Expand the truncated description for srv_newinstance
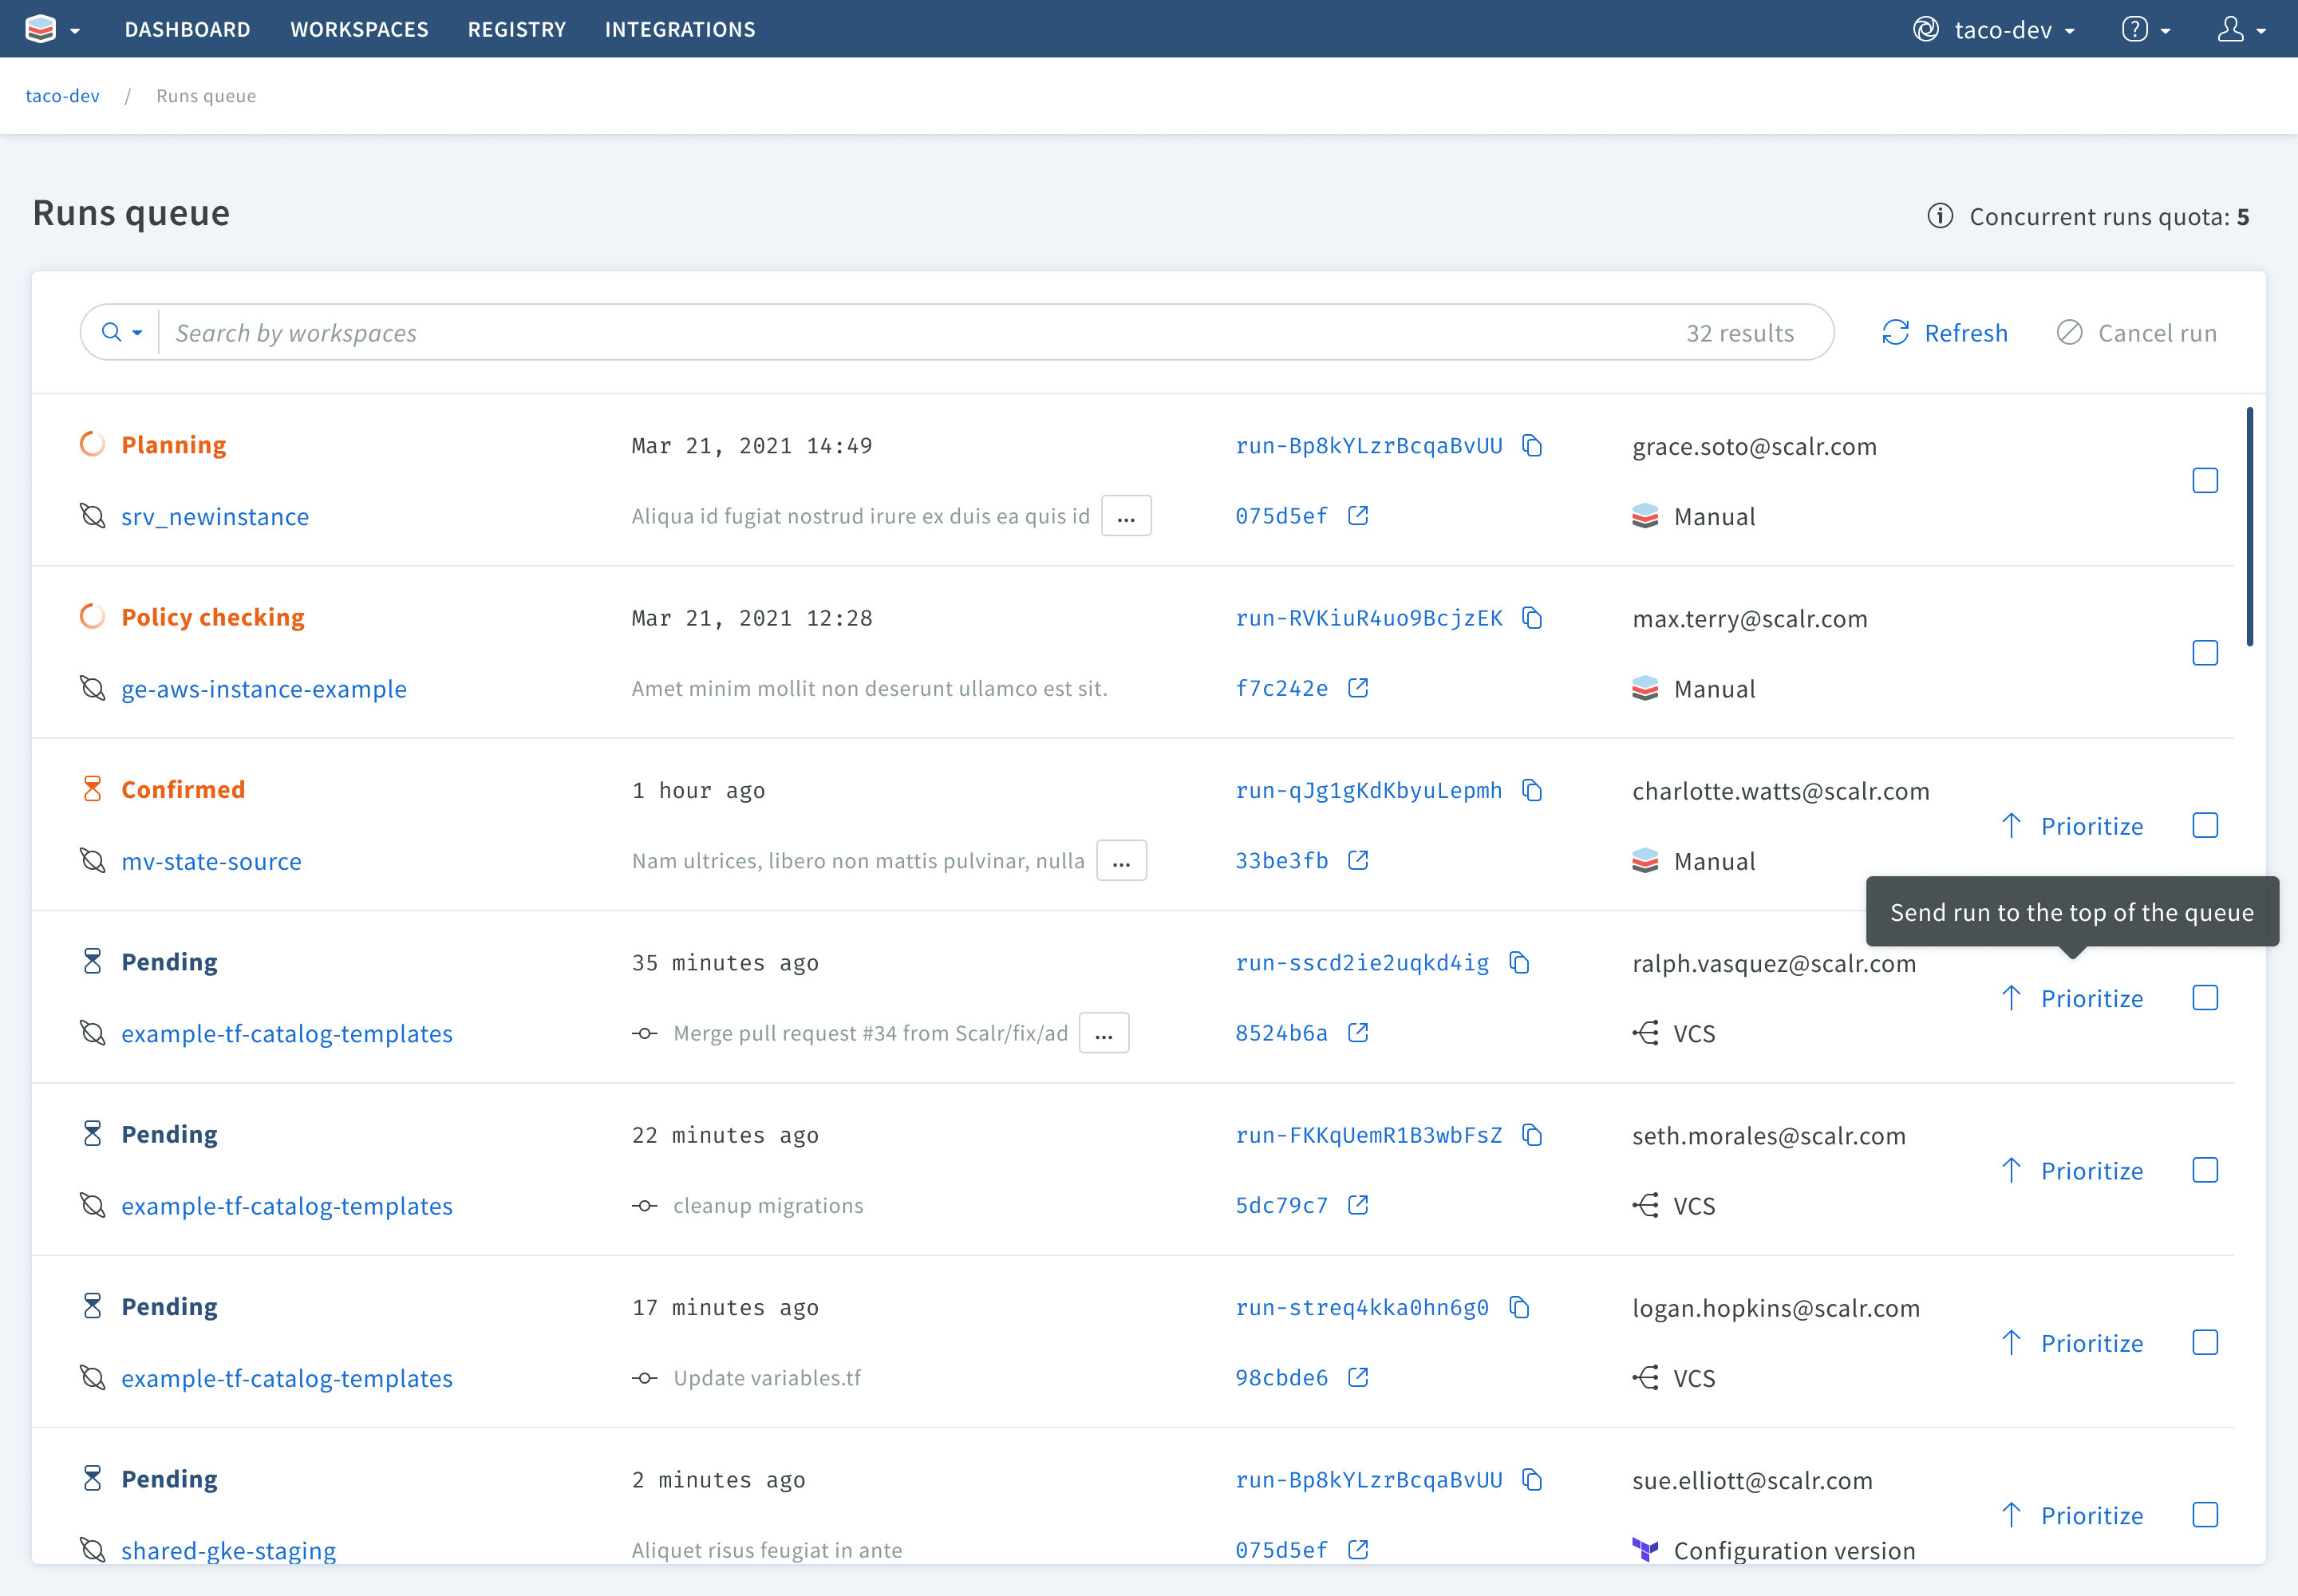Viewport: 2298px width, 1596px height. click(x=1126, y=515)
